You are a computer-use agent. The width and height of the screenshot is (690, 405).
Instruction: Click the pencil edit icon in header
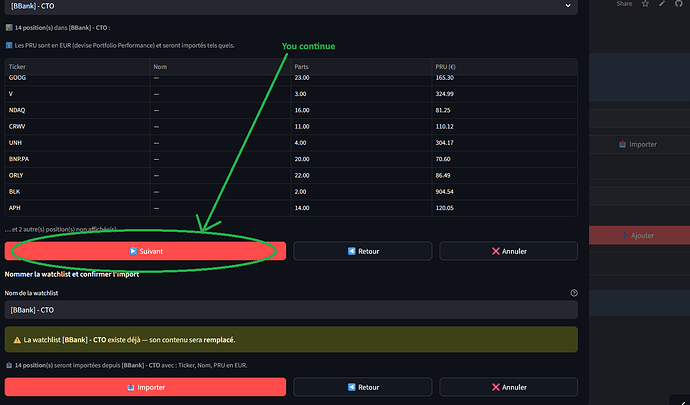click(x=662, y=4)
